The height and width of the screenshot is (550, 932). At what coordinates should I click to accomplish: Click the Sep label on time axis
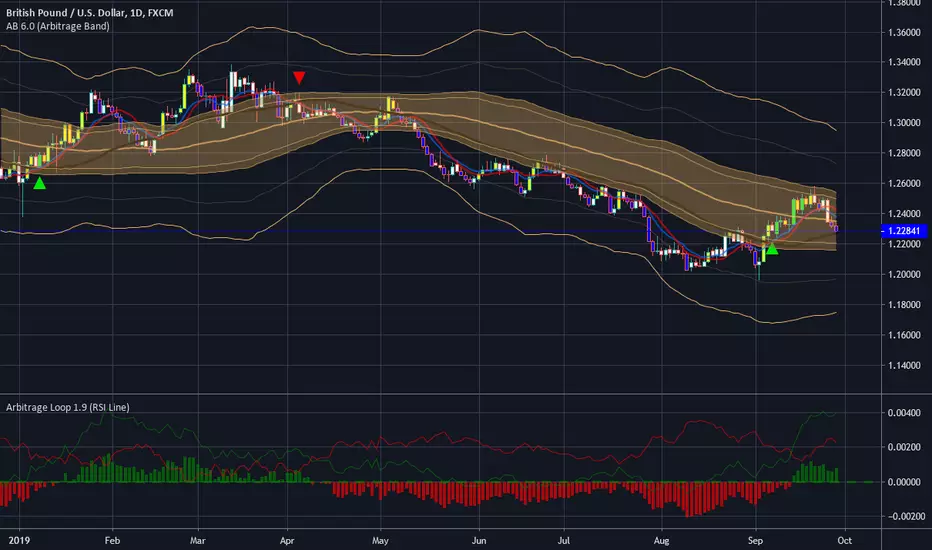tap(755, 541)
